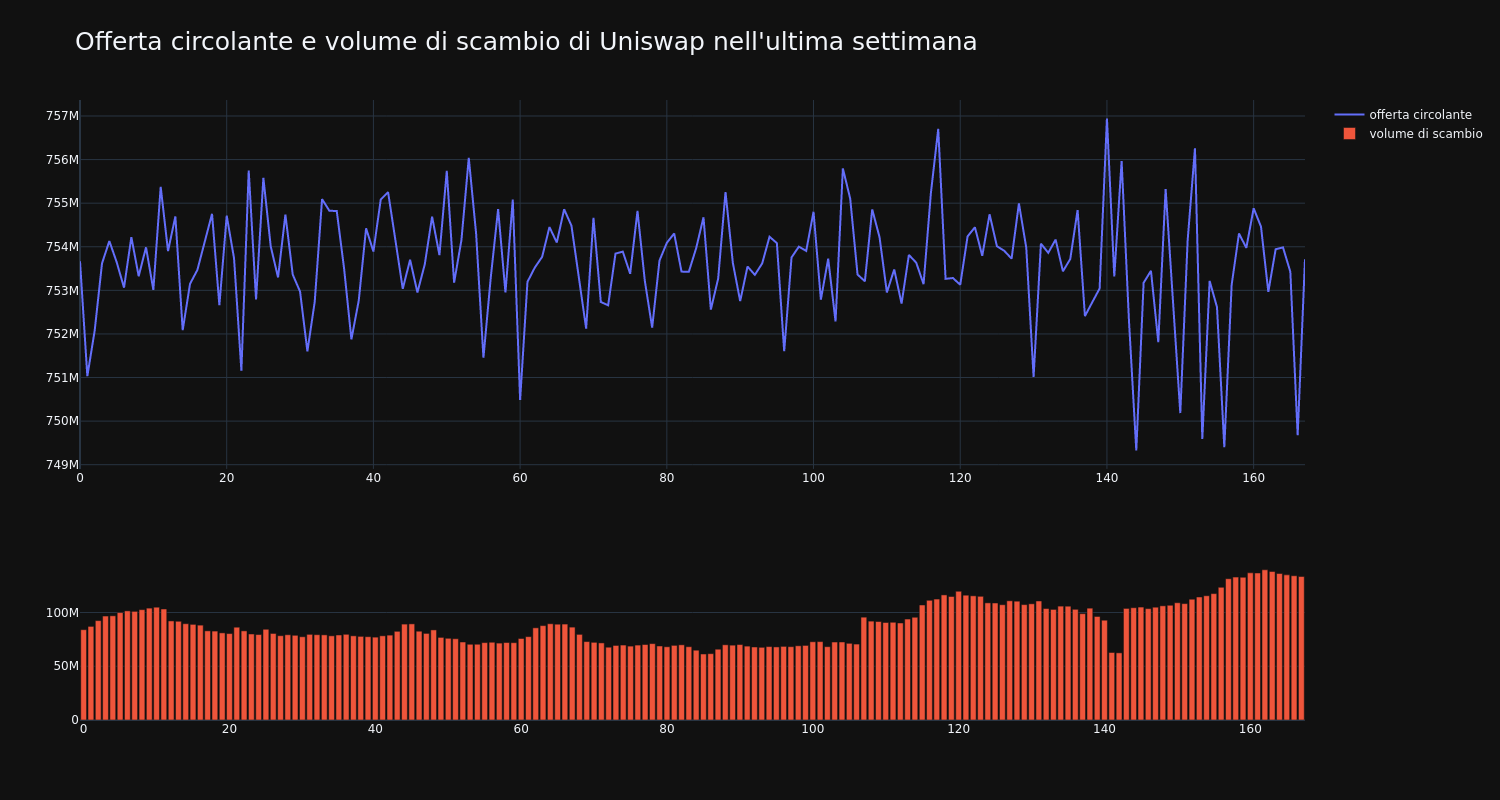Click the 756M y-axis label
Viewport: 1500px width, 800px height.
(x=62, y=160)
